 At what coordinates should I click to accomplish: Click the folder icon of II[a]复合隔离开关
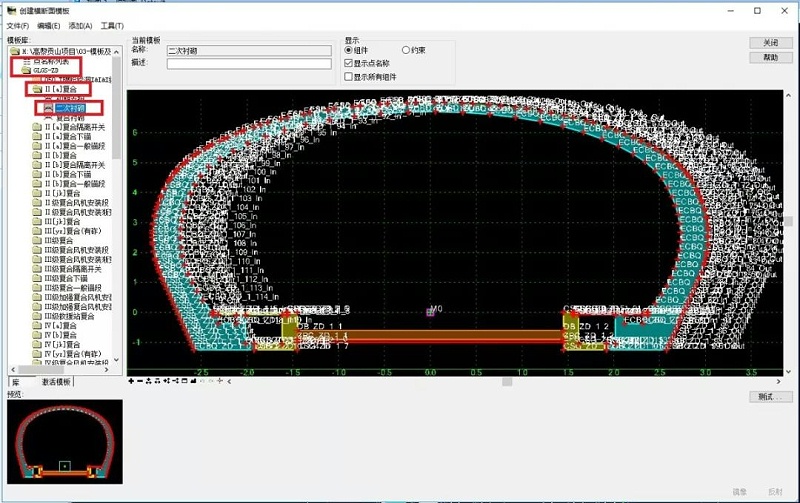tap(37, 127)
